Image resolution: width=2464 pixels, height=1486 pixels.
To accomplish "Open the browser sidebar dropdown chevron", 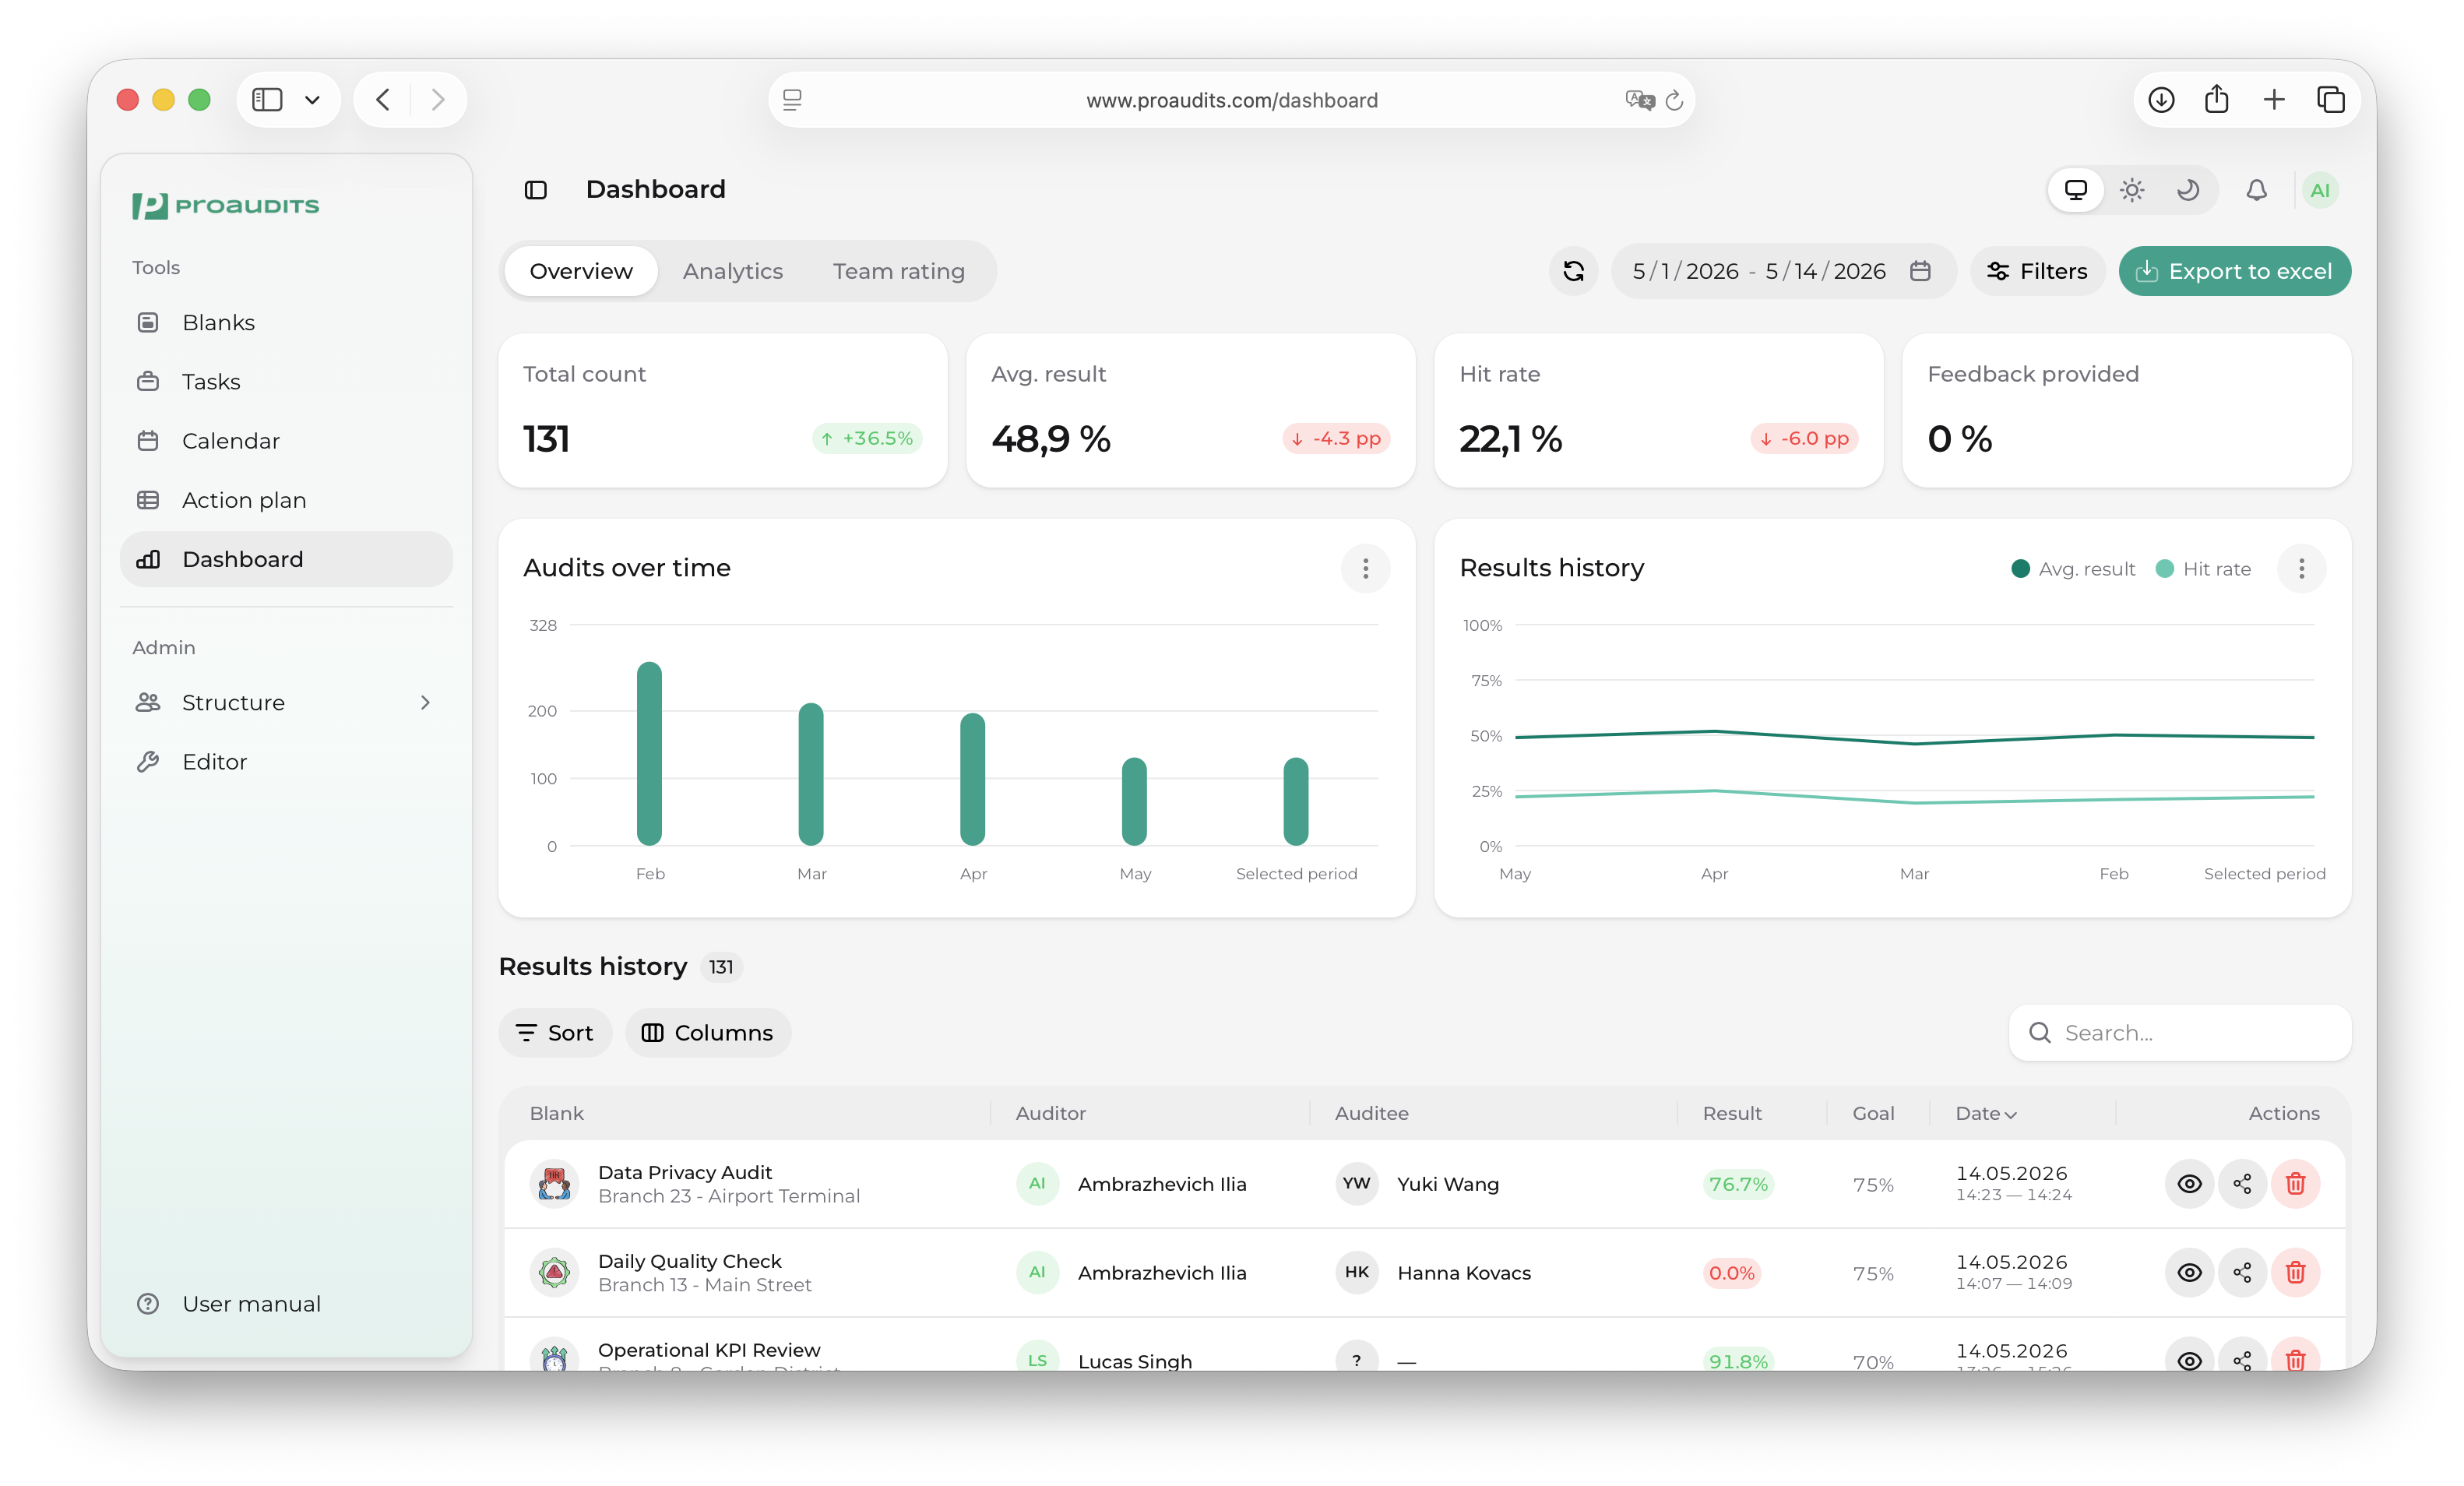I will click(312, 100).
